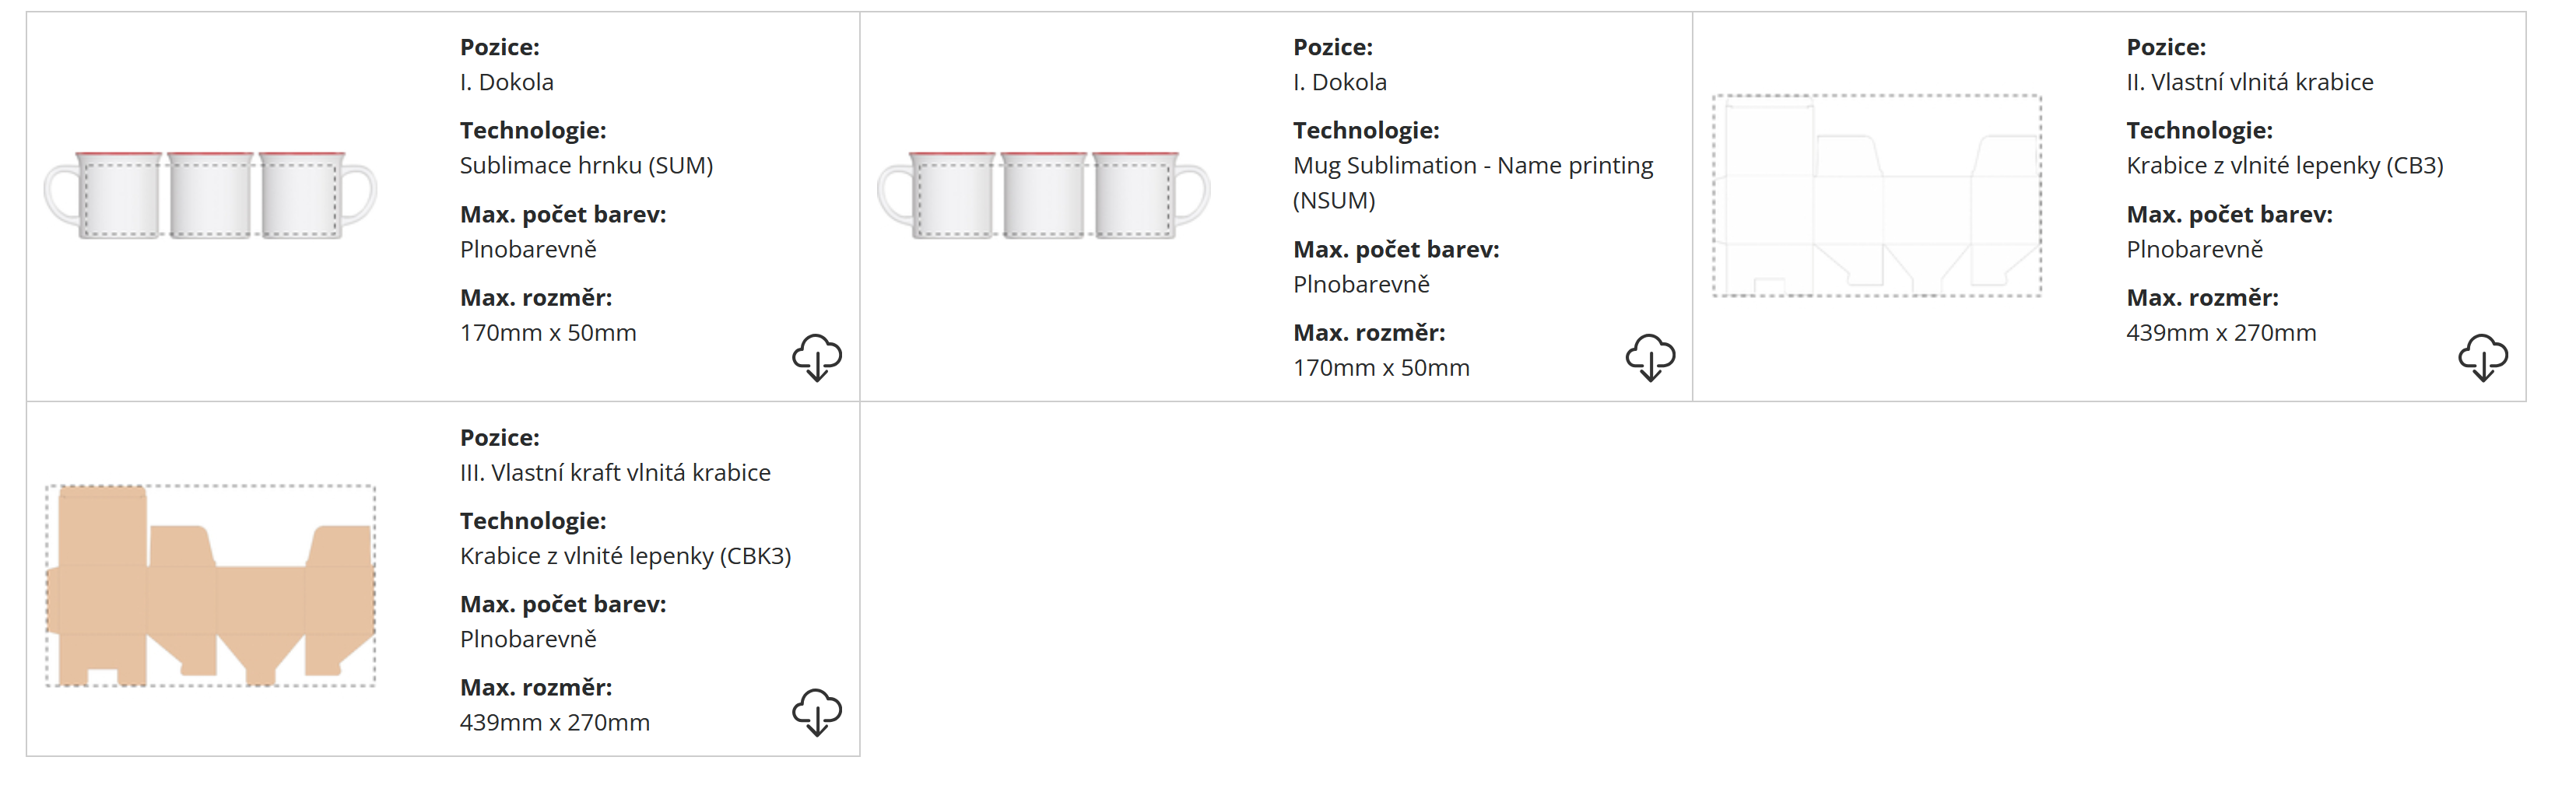Click the "Sublimace hrnku (SUM)" technology text
This screenshot has width=2576, height=785.
586,166
